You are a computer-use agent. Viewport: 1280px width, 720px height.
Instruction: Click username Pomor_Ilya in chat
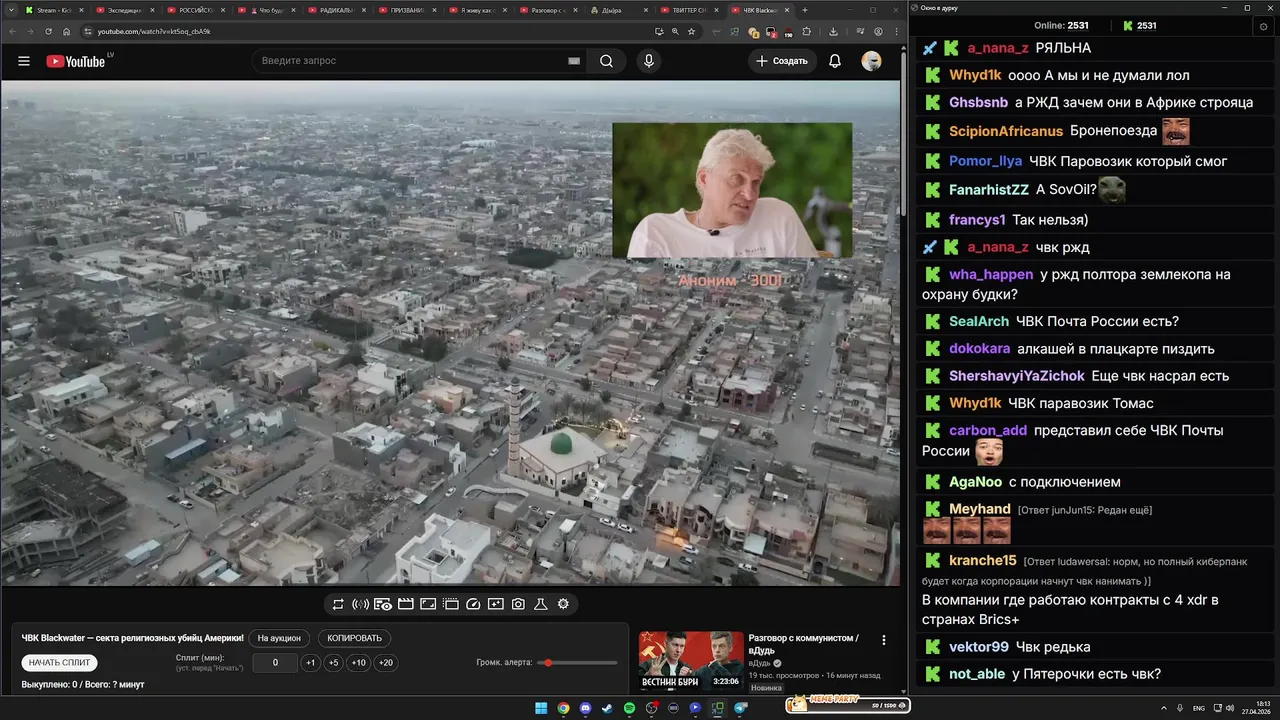(986, 161)
